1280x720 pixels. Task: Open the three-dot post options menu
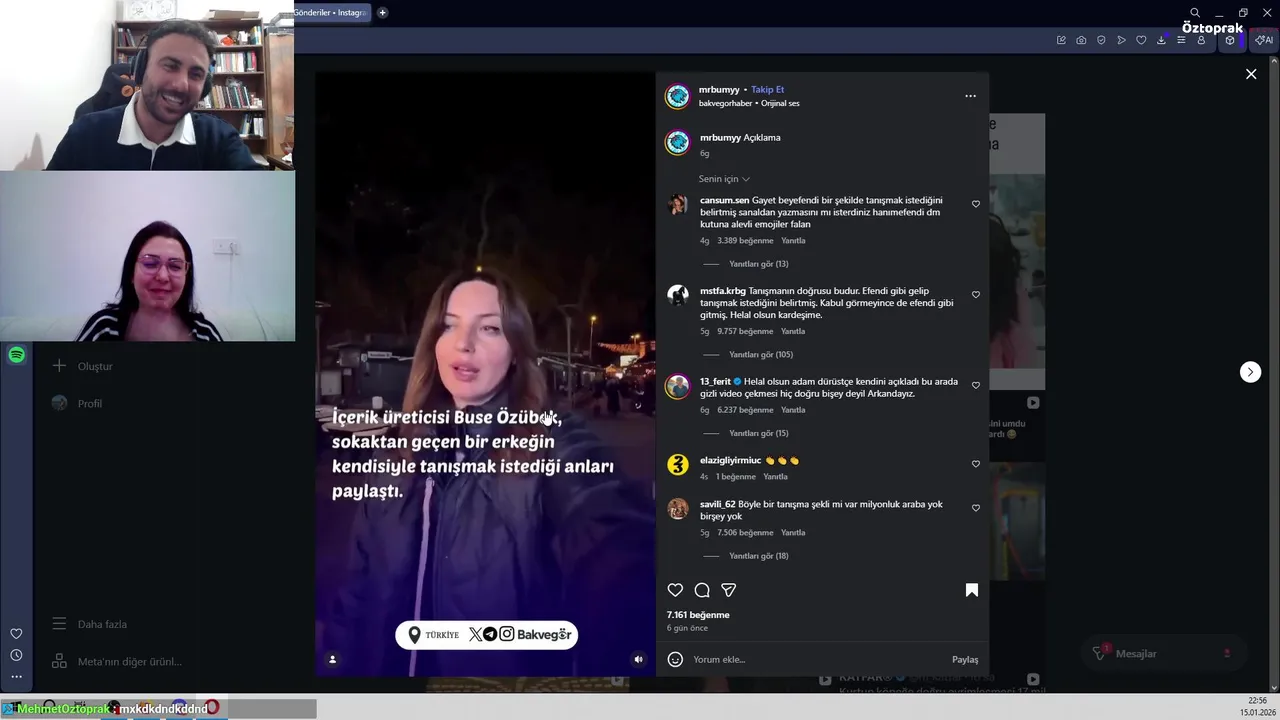click(x=970, y=96)
